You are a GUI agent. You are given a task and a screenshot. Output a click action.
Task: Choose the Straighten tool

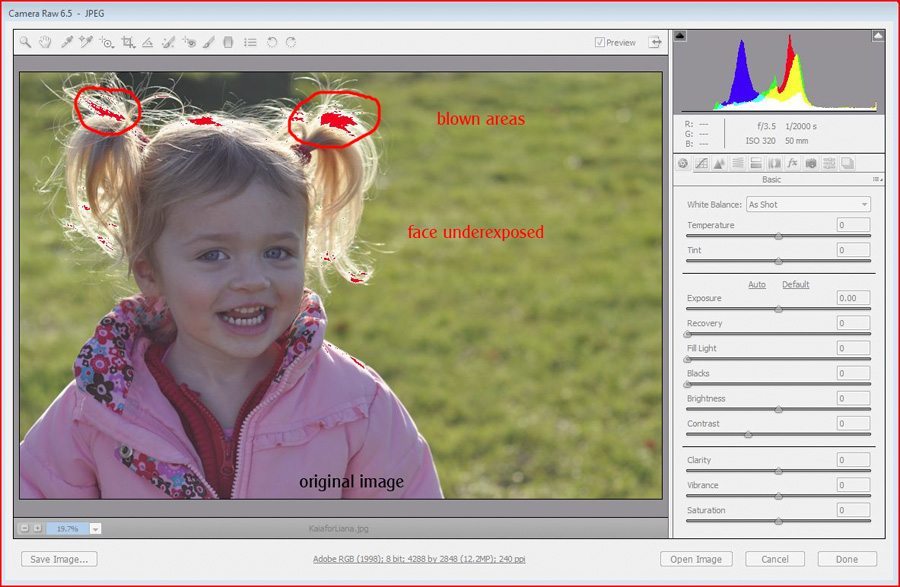point(148,43)
